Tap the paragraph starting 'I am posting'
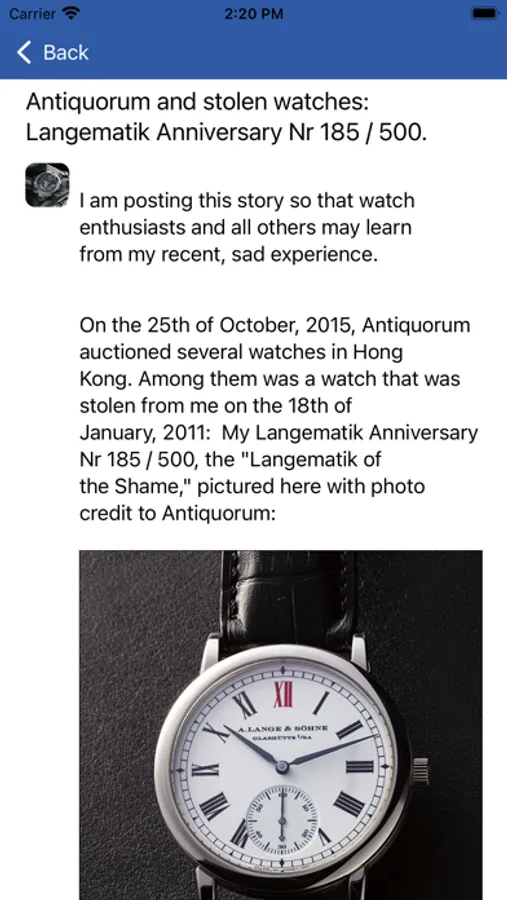 [247, 228]
